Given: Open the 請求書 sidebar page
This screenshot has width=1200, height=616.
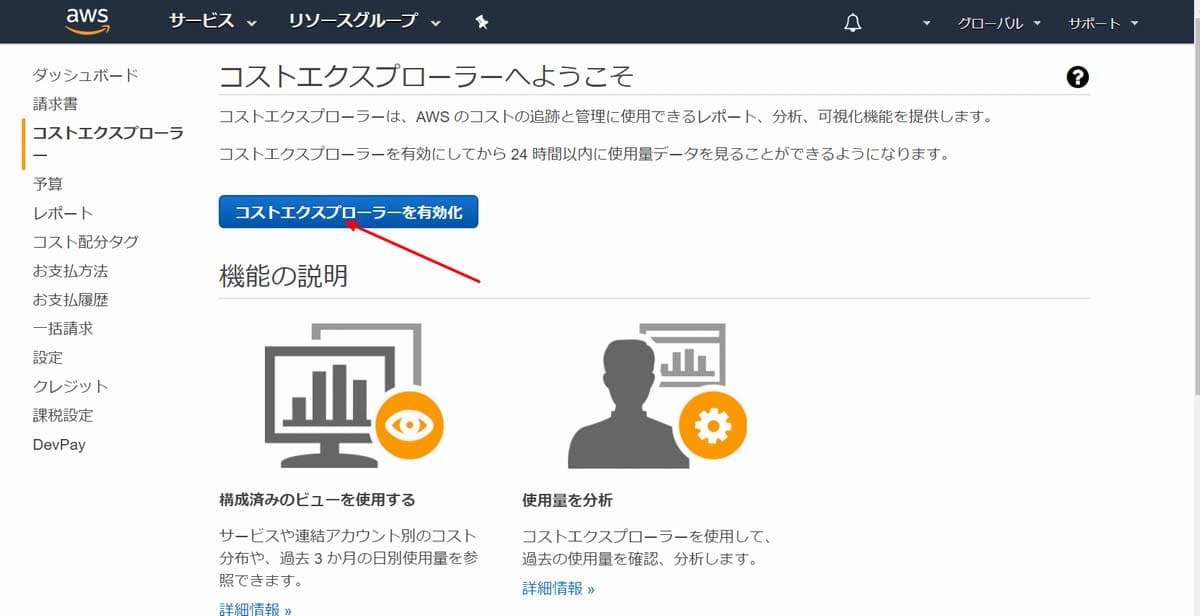Looking at the screenshot, I should click(53, 103).
